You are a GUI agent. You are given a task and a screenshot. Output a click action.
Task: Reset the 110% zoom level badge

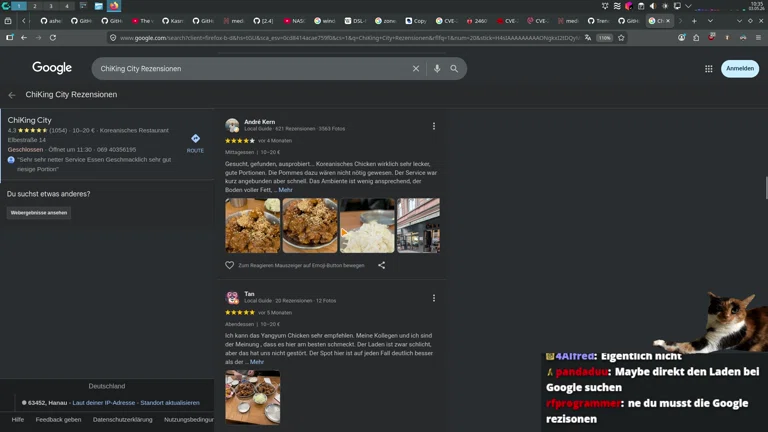604,38
